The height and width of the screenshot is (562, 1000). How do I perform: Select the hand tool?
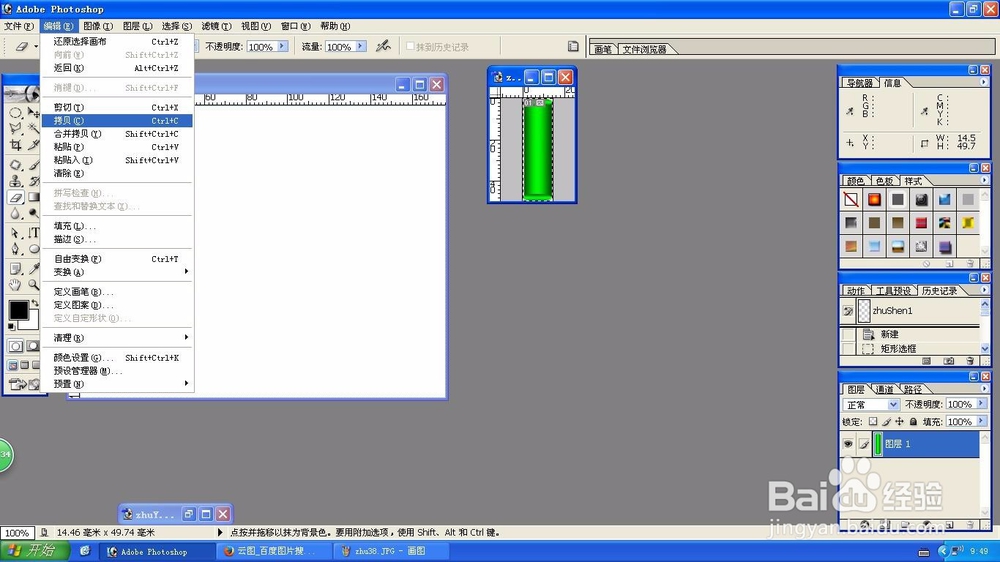15,285
